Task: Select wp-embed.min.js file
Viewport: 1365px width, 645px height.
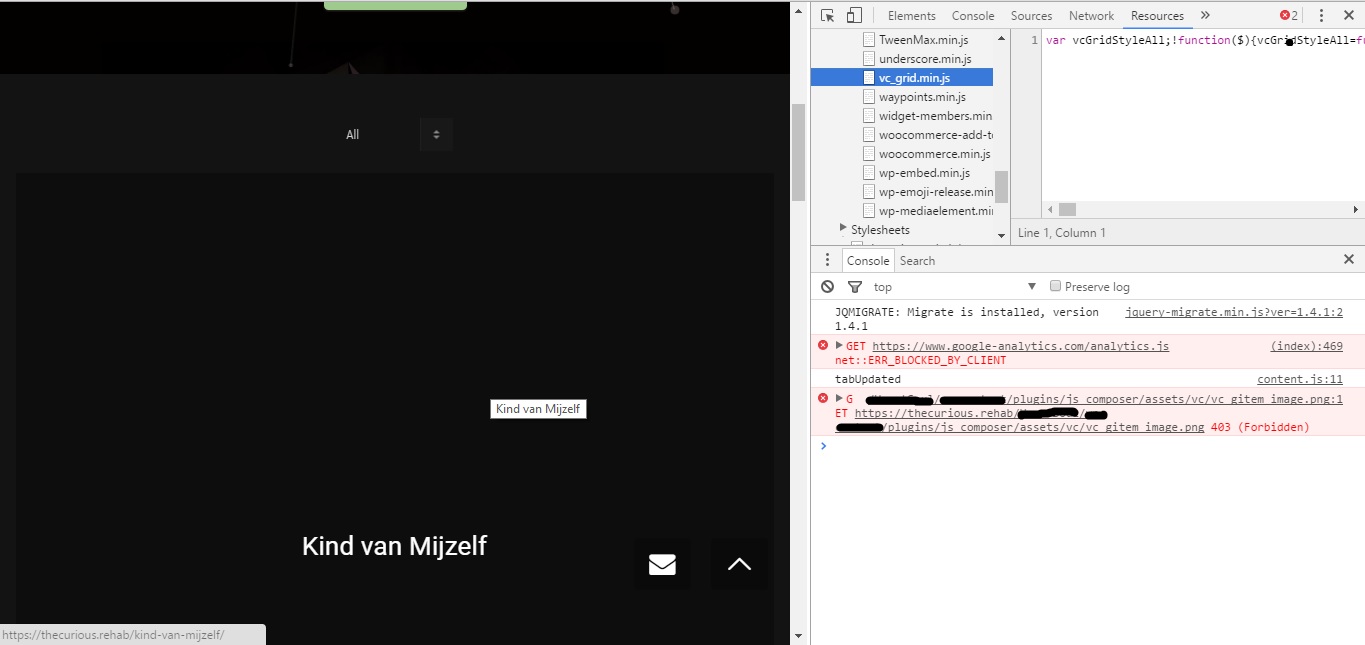Action: (x=924, y=173)
